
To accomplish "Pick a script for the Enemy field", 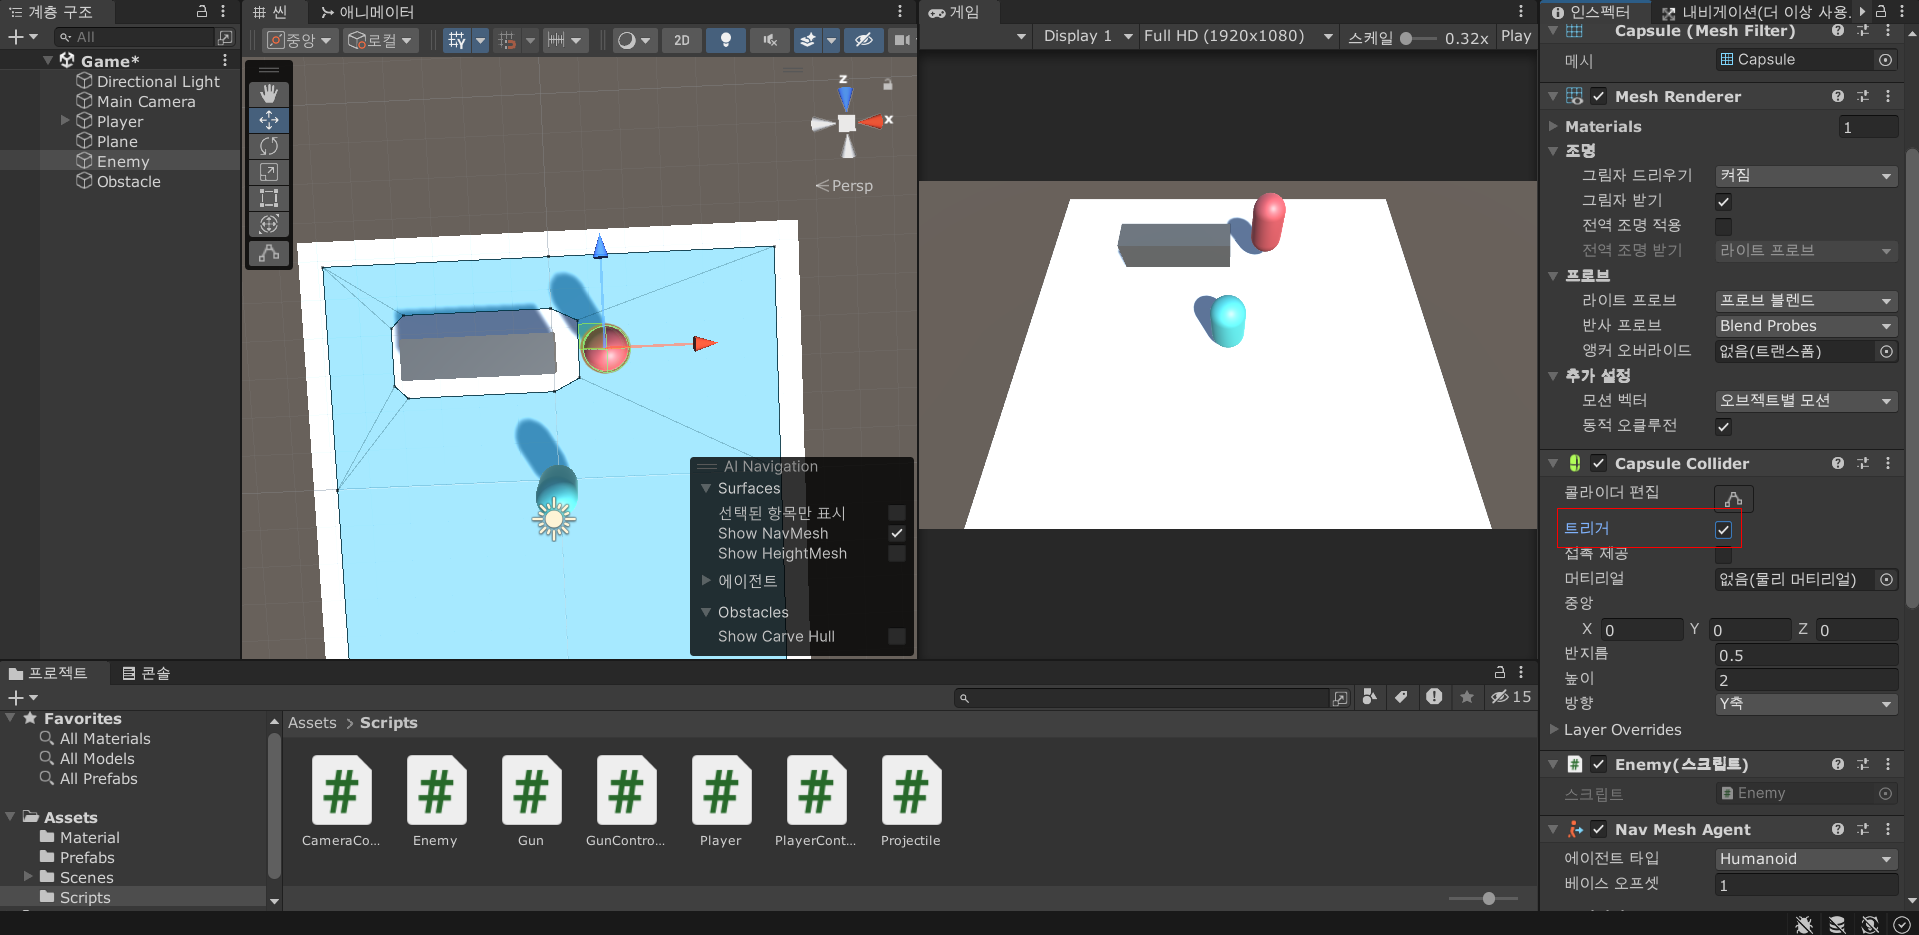I will point(1885,793).
